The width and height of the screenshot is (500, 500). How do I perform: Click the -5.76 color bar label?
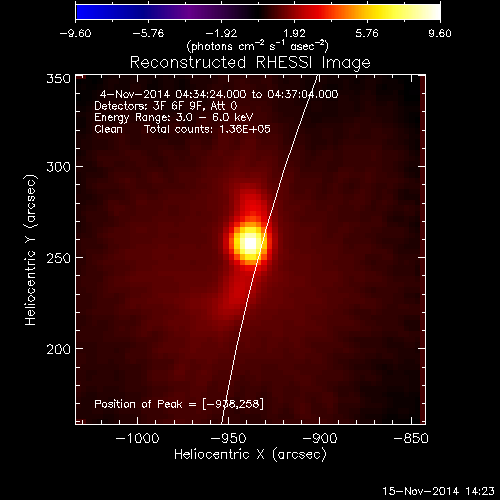click(x=148, y=33)
